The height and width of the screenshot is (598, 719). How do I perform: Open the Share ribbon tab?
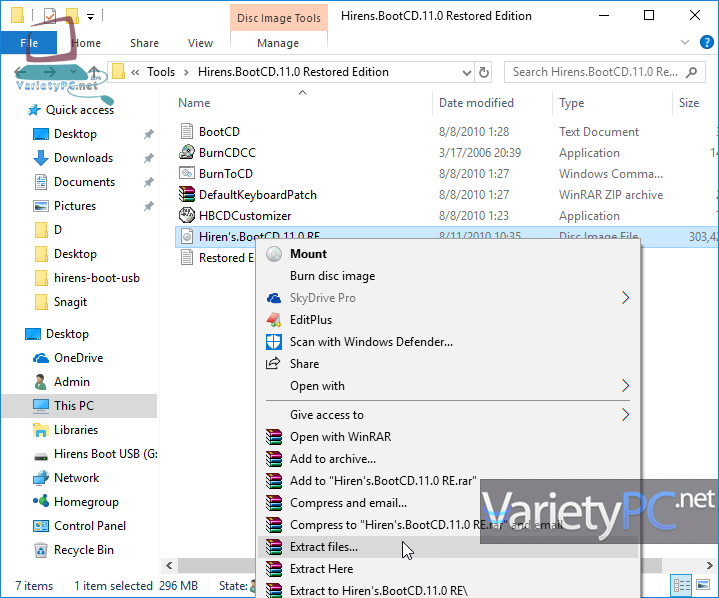(144, 43)
